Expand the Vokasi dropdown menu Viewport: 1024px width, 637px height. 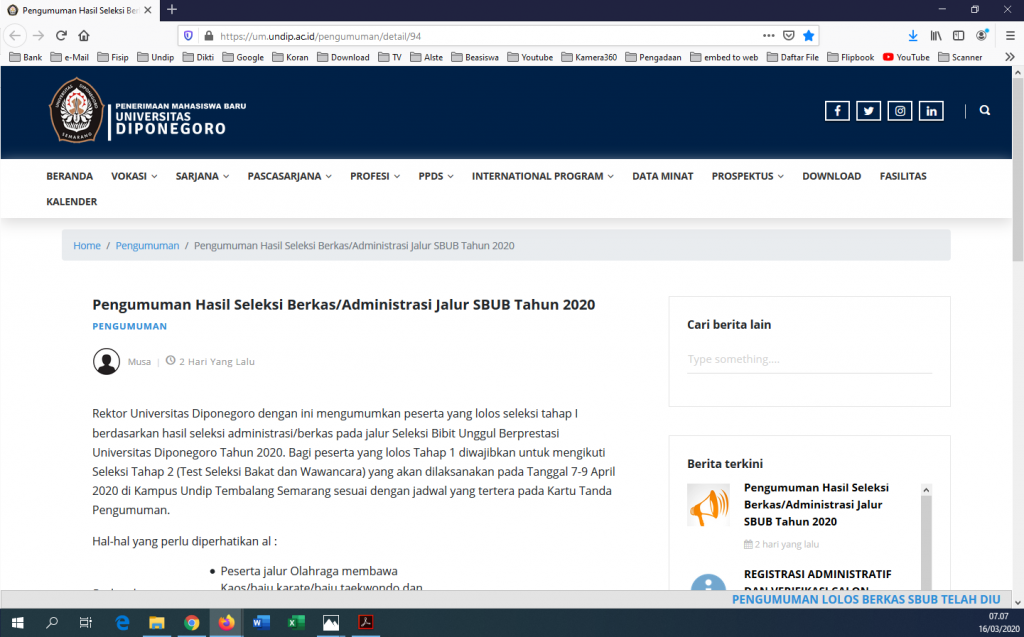click(134, 176)
